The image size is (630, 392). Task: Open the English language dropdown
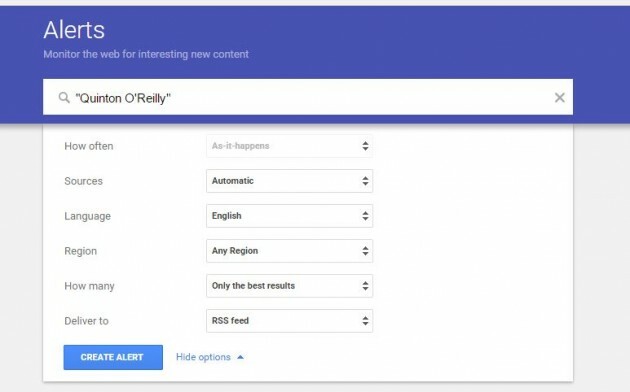click(289, 216)
